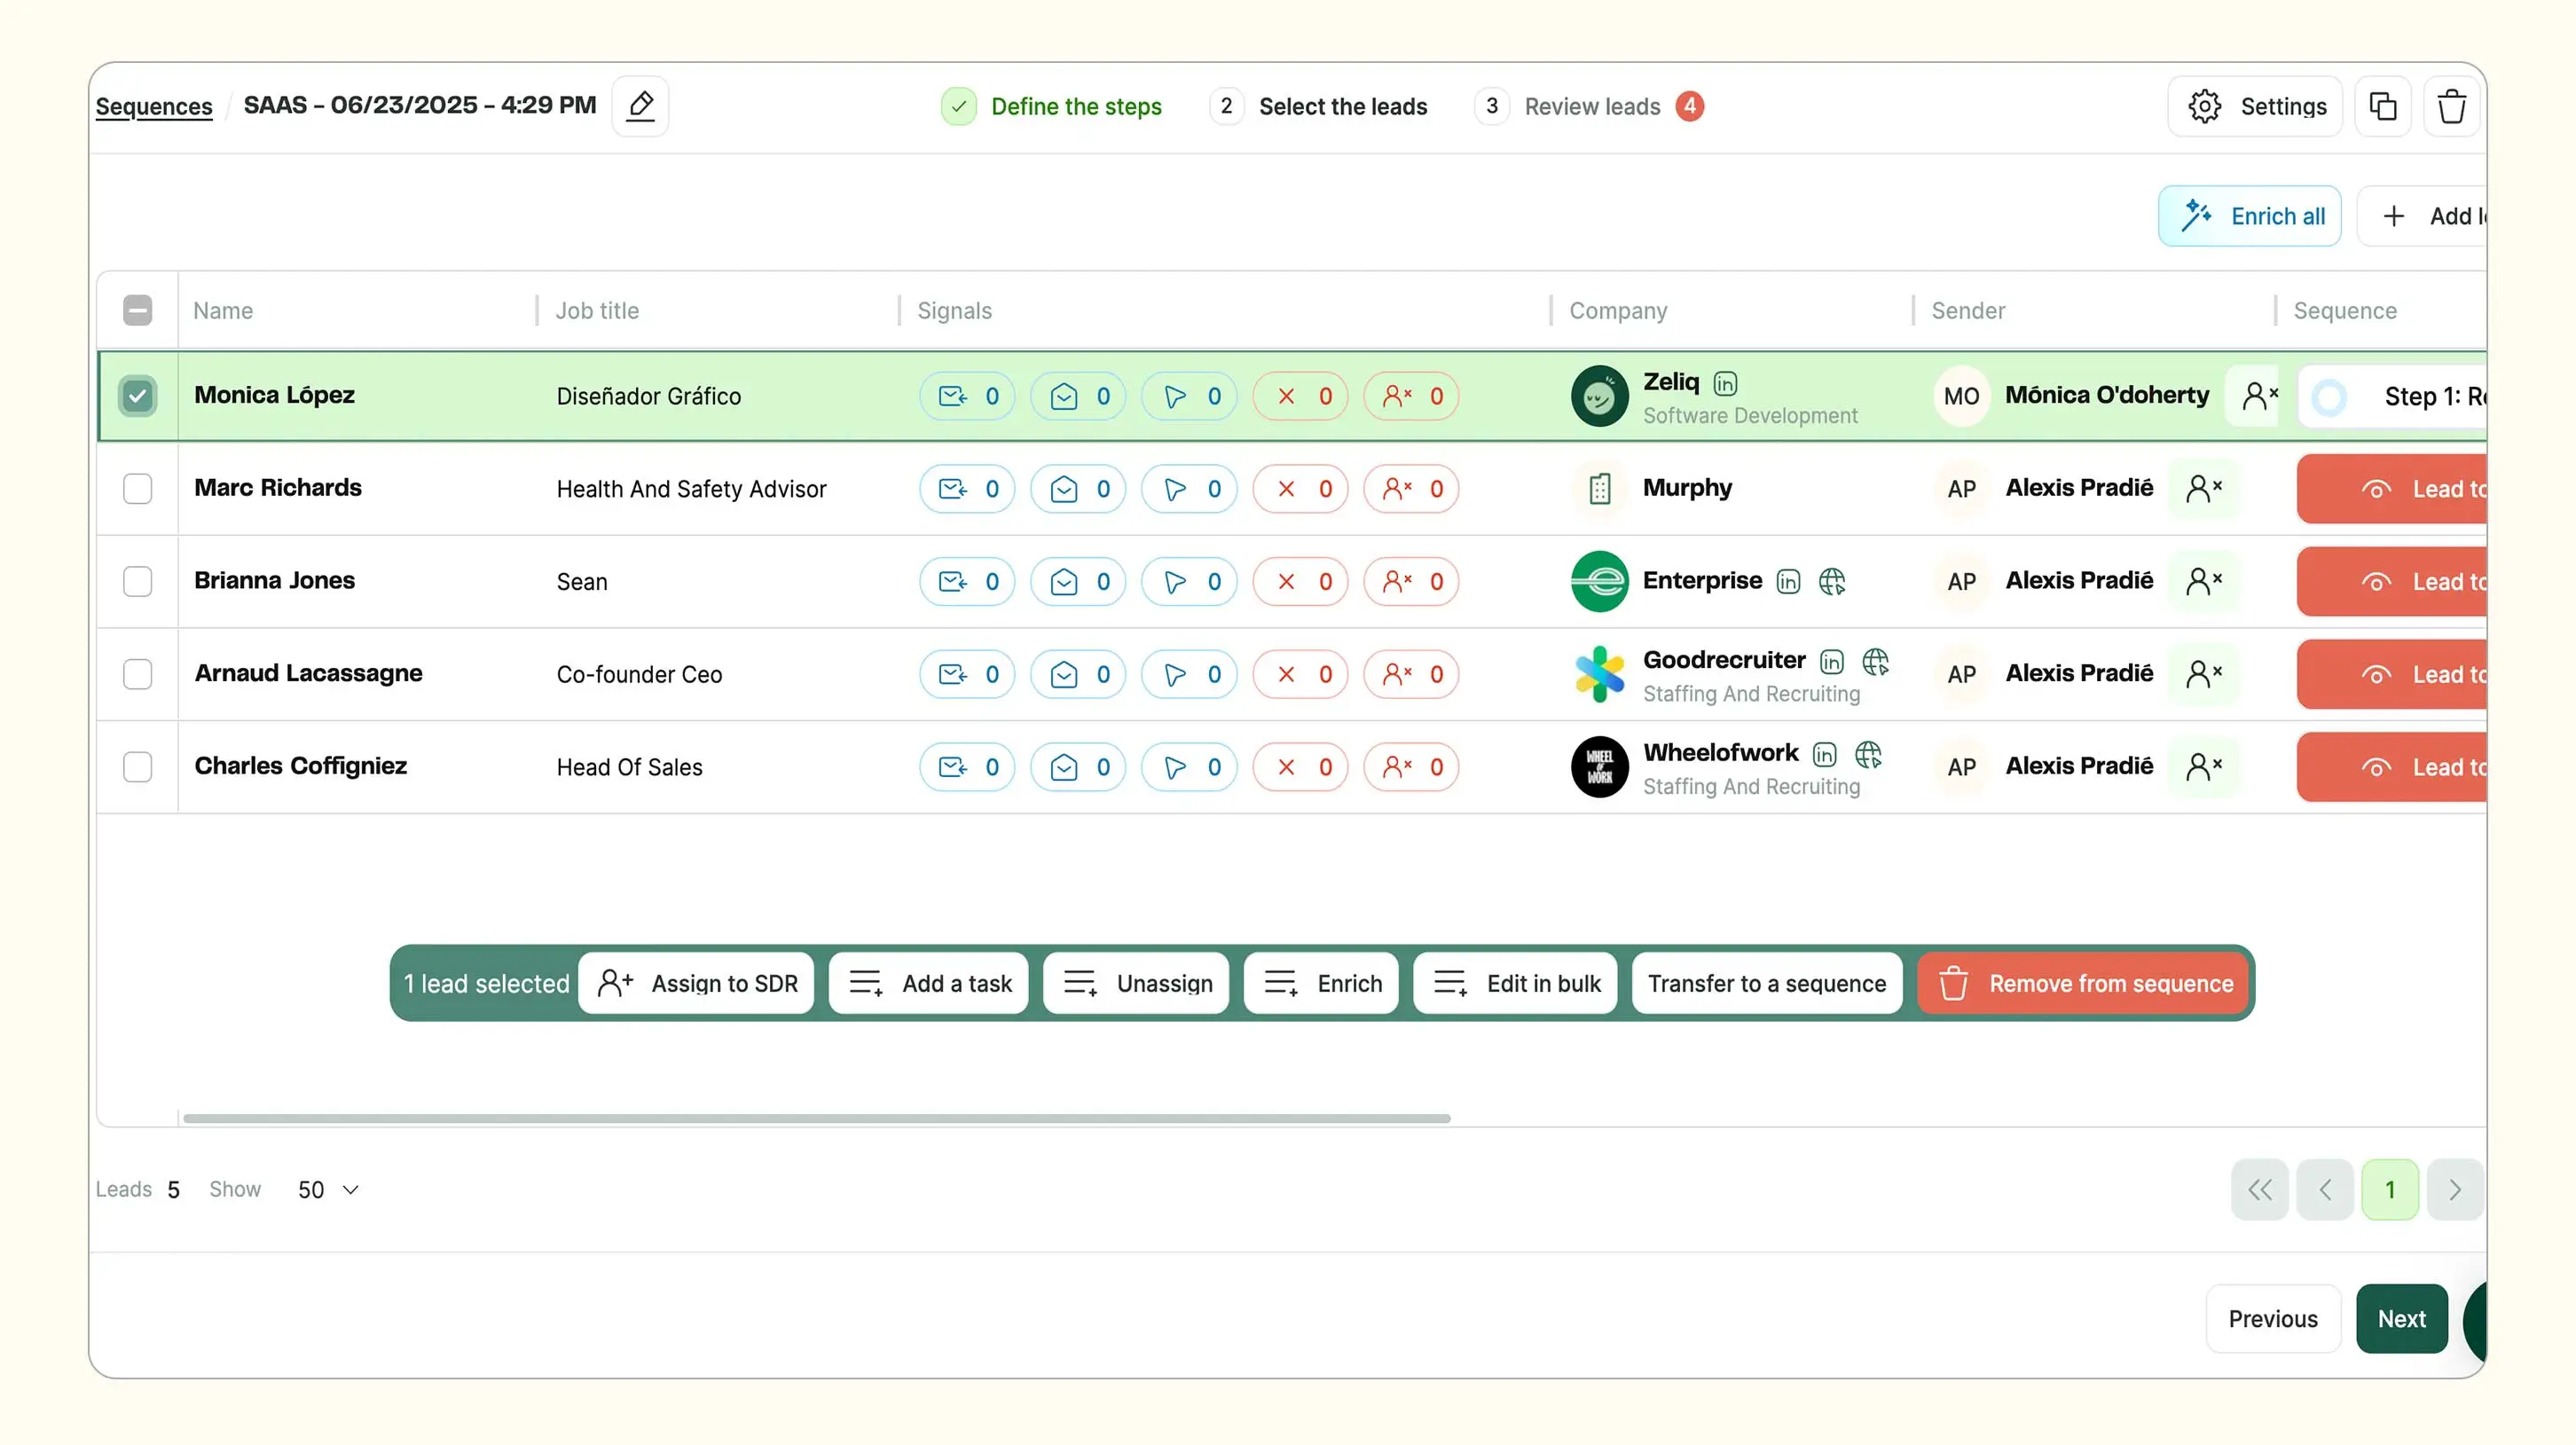Go to Review leads step
Viewport: 2576px width, 1445px height.
(1589, 106)
